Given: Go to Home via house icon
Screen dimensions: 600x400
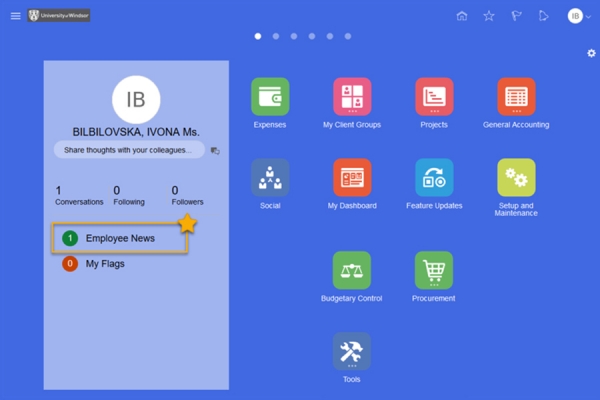Looking at the screenshot, I should (x=461, y=16).
